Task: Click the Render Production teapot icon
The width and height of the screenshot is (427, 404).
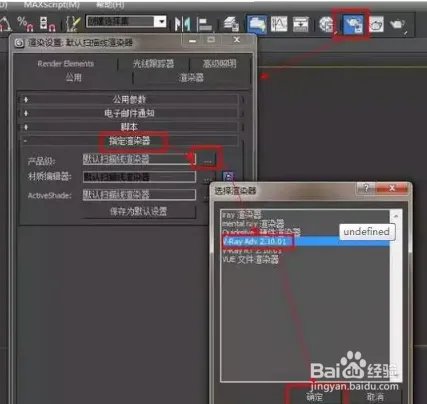Action: (x=398, y=25)
